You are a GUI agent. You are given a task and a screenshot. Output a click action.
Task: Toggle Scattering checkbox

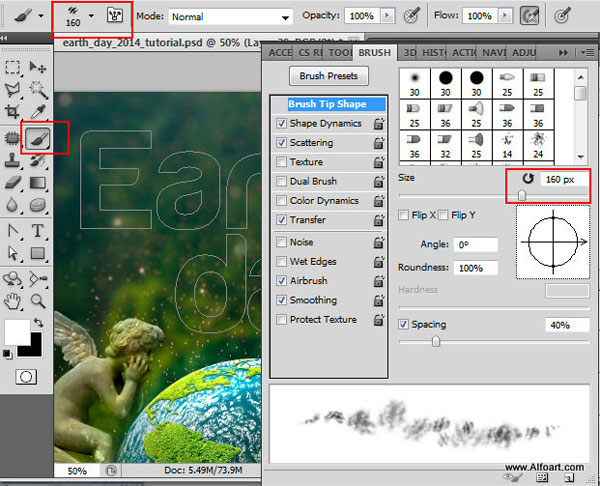tap(281, 142)
